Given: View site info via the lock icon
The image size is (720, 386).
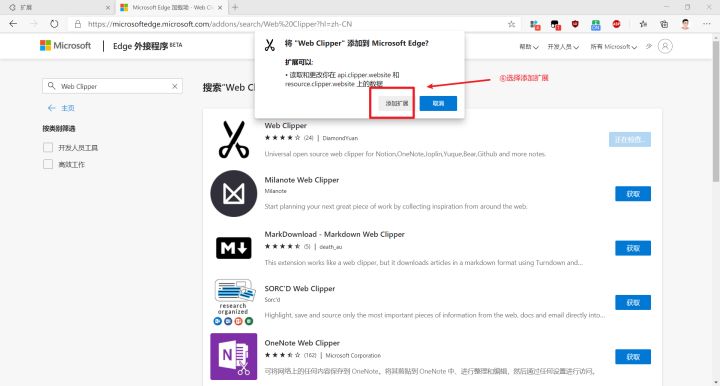Looking at the screenshot, I should coord(78,24).
